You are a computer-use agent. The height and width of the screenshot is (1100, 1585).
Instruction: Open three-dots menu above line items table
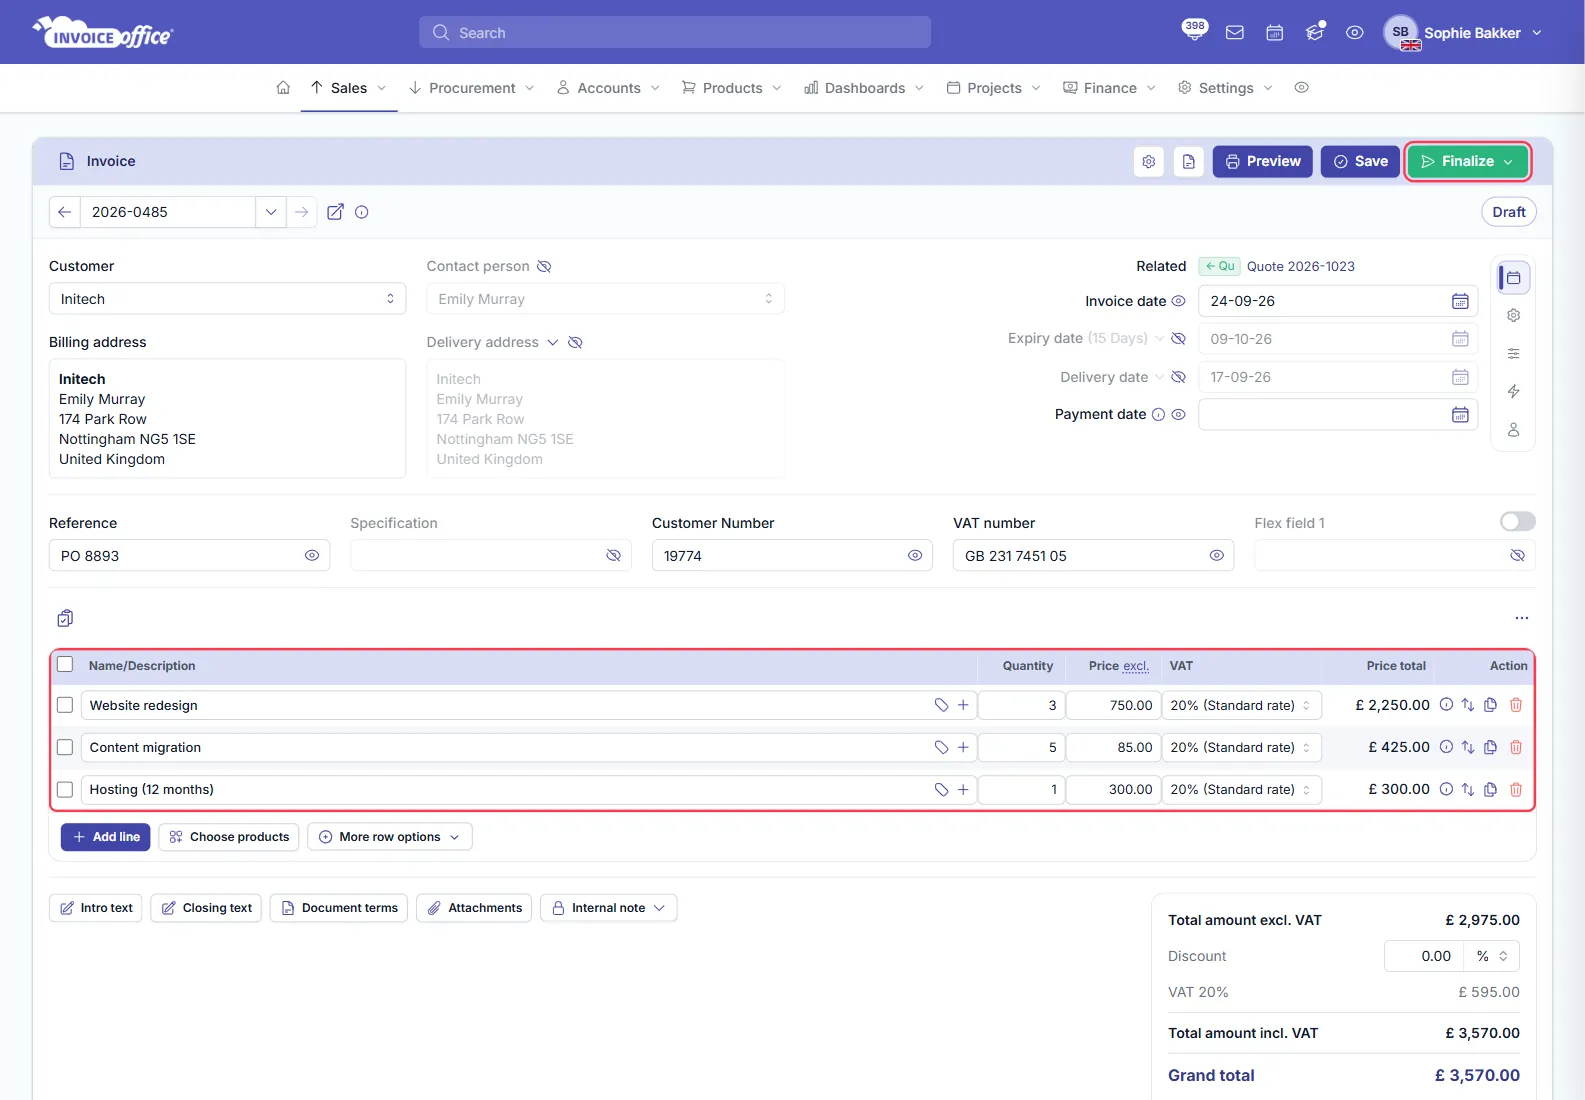(x=1522, y=618)
